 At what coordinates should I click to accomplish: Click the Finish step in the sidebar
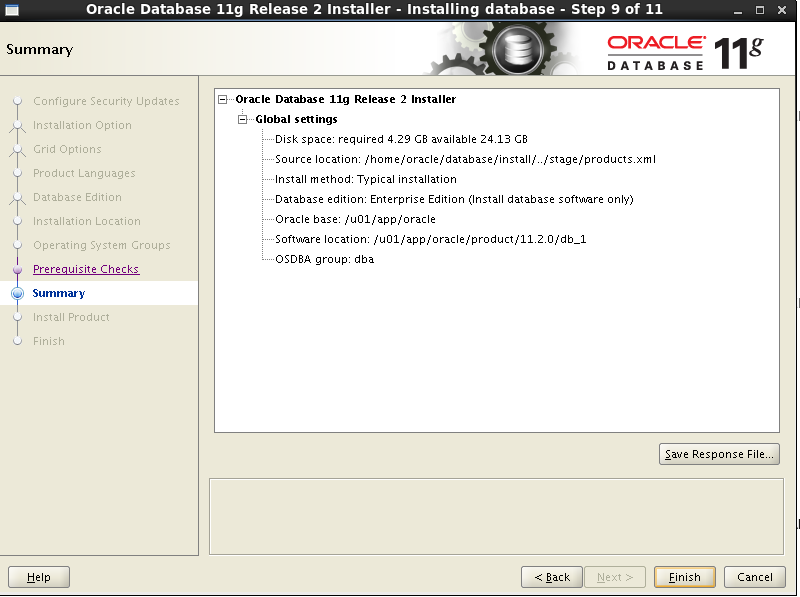point(49,341)
